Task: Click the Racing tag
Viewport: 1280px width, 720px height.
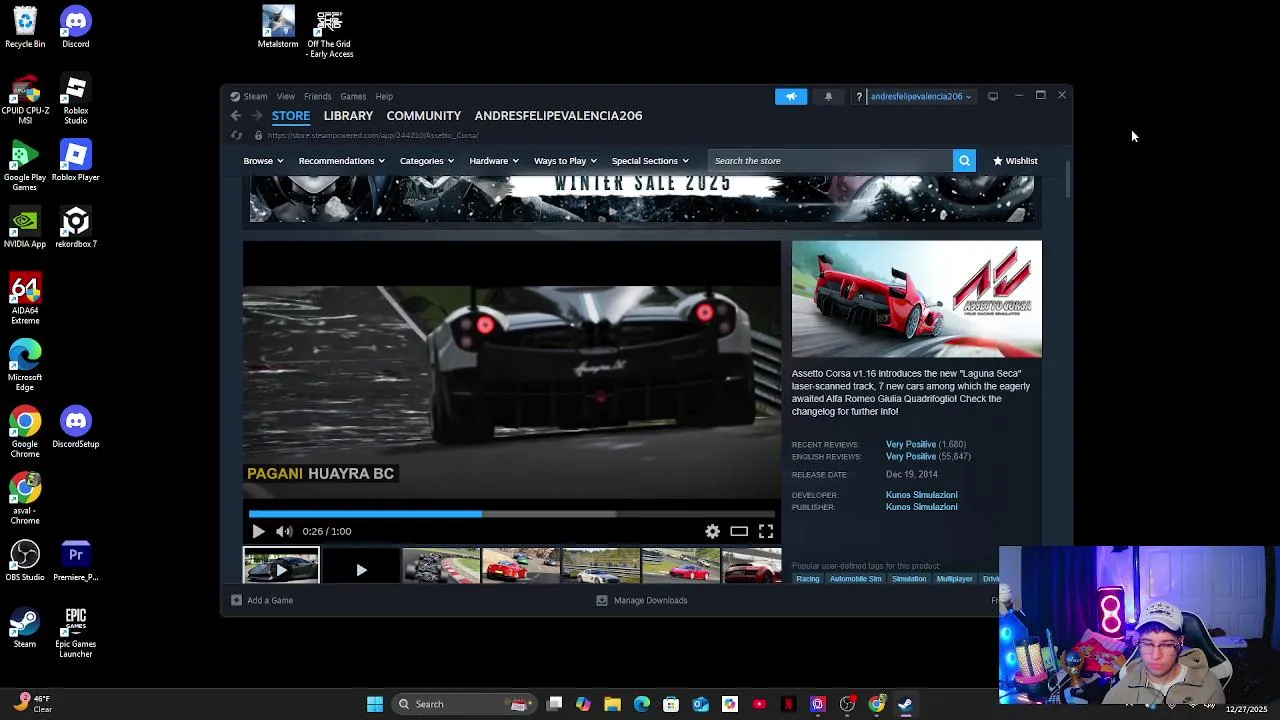Action: [x=807, y=579]
